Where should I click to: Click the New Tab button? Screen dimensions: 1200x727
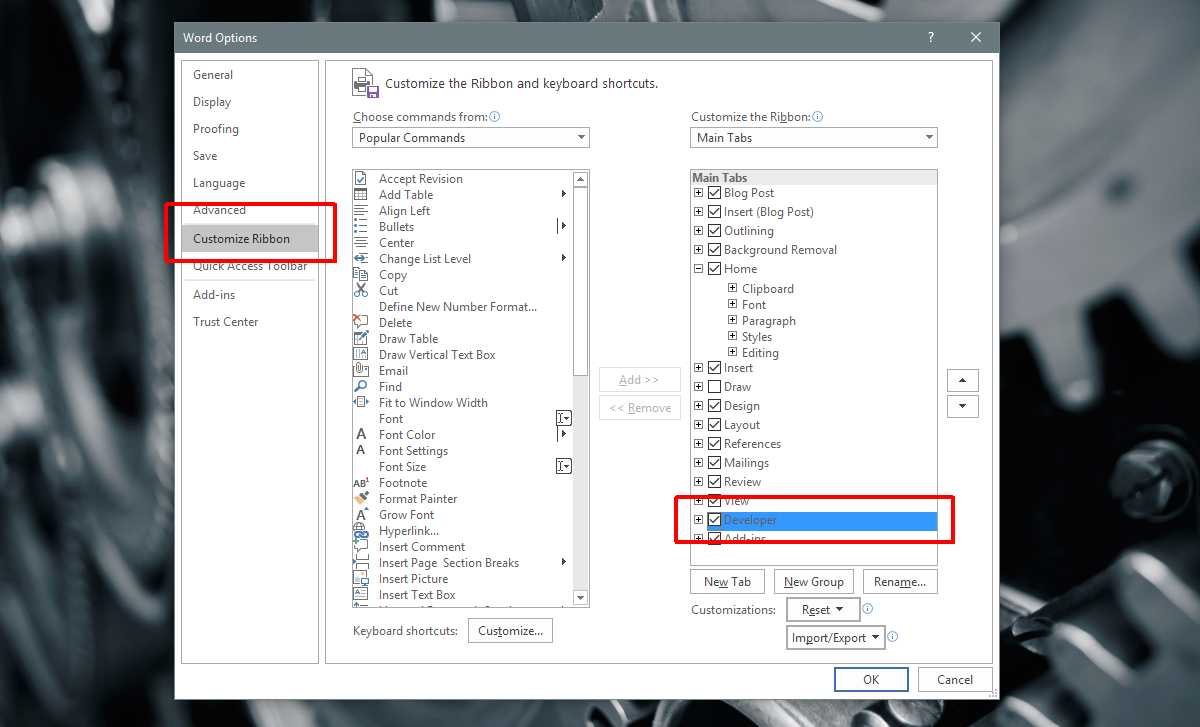click(x=728, y=582)
